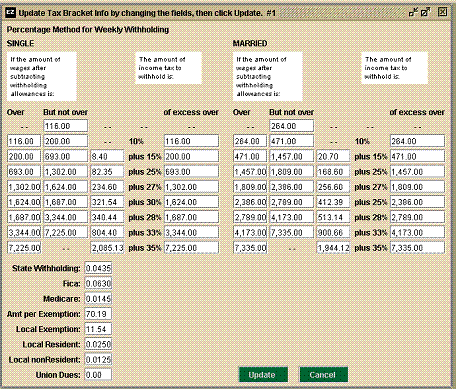456x389 pixels.
Task: Click Single 'But not over' field showing 3,344.00
Action: point(65,217)
